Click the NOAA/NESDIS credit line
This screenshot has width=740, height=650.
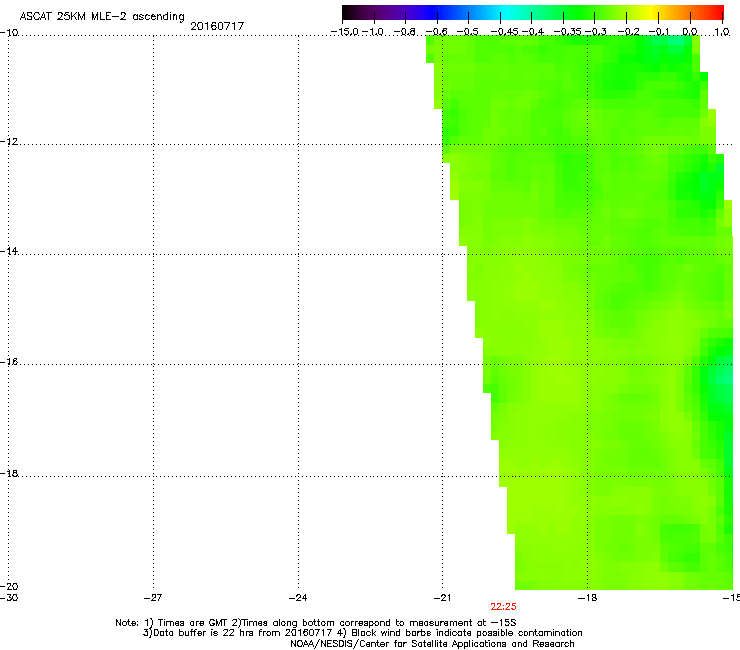click(432, 644)
